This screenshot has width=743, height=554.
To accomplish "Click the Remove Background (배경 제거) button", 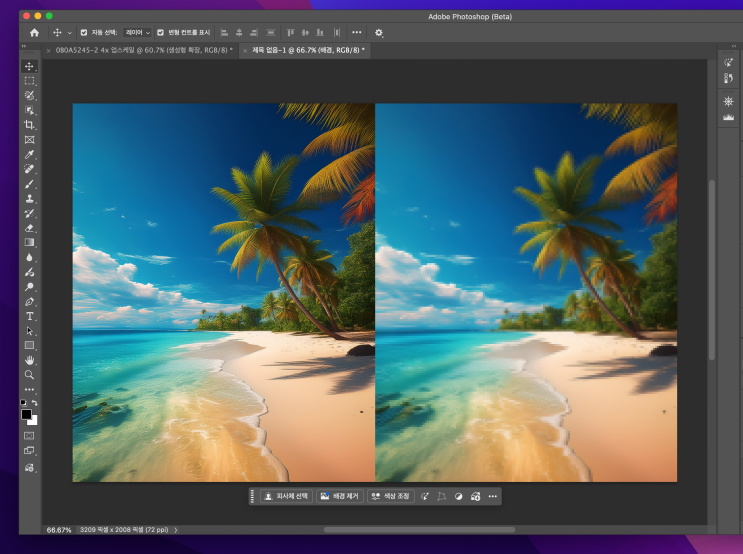I will pyautogui.click(x=340, y=496).
